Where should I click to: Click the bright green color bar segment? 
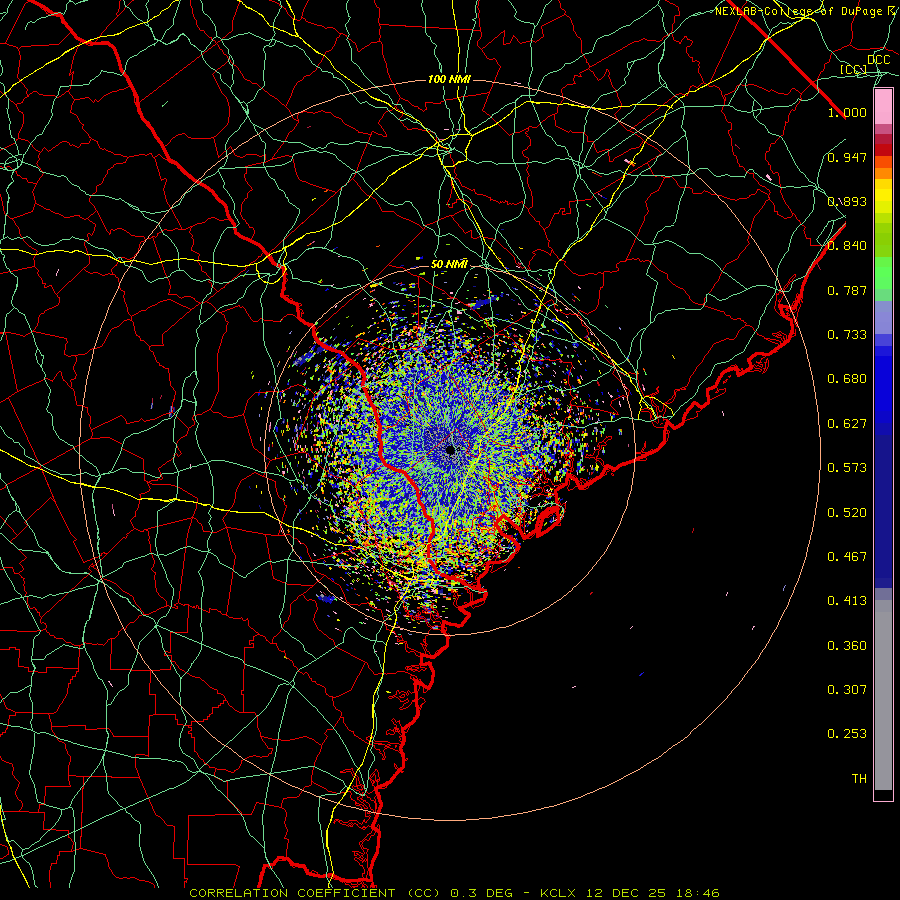pyautogui.click(x=883, y=273)
